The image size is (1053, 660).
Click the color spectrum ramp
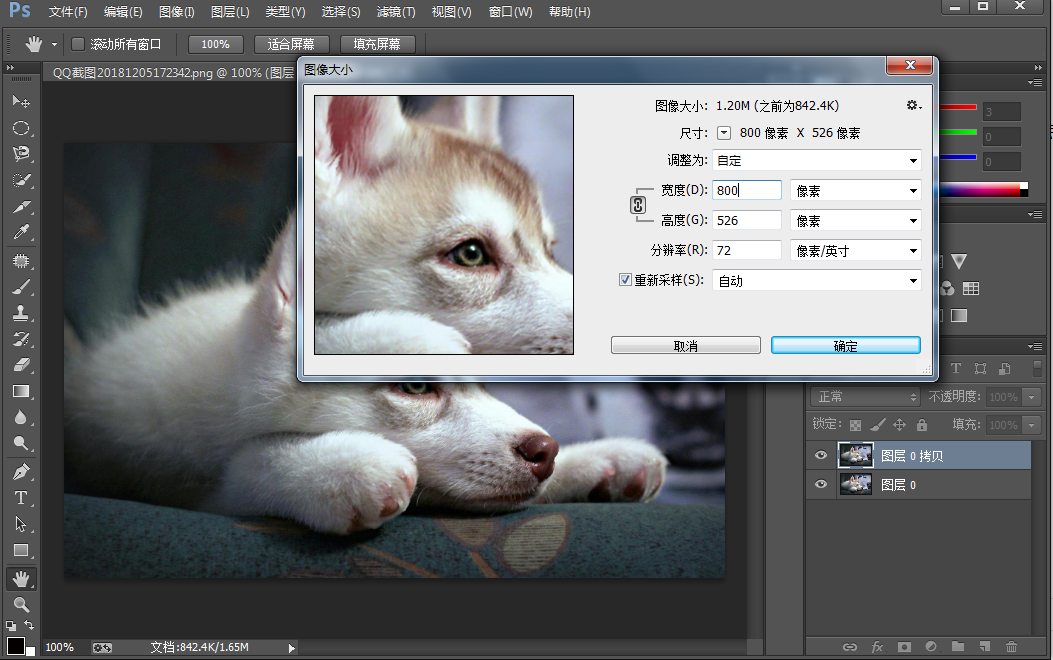[982, 189]
